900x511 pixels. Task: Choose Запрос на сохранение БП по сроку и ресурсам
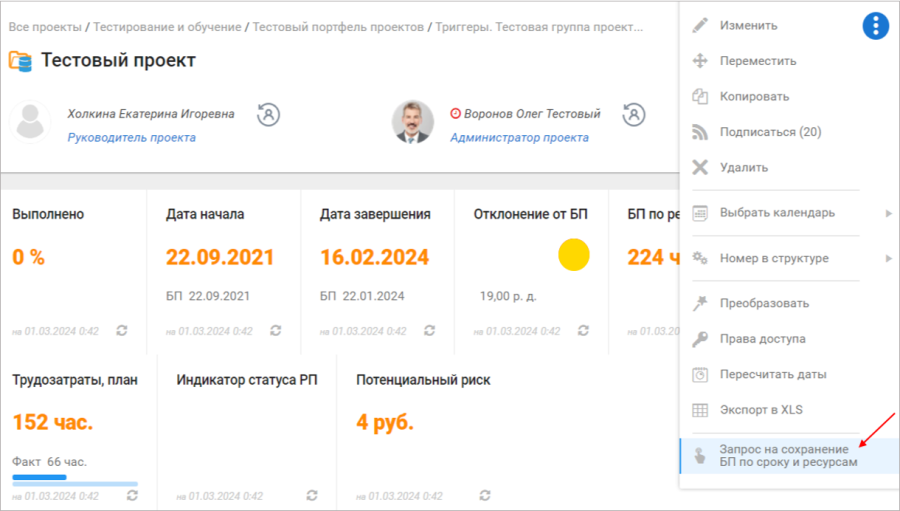[x=789, y=456]
